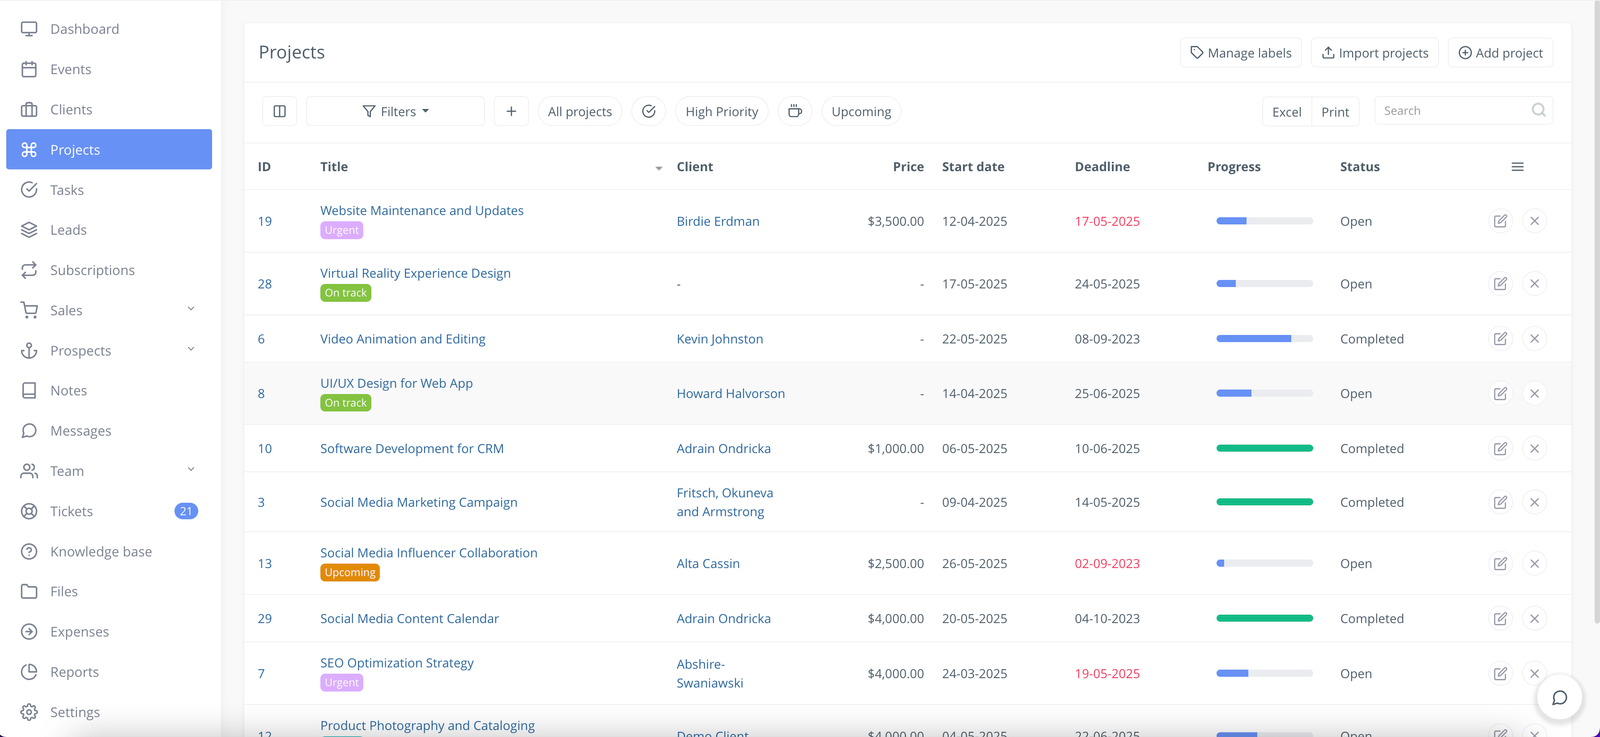Open the column options hamburger menu icon
This screenshot has height=737, width=1600.
[x=1517, y=167]
